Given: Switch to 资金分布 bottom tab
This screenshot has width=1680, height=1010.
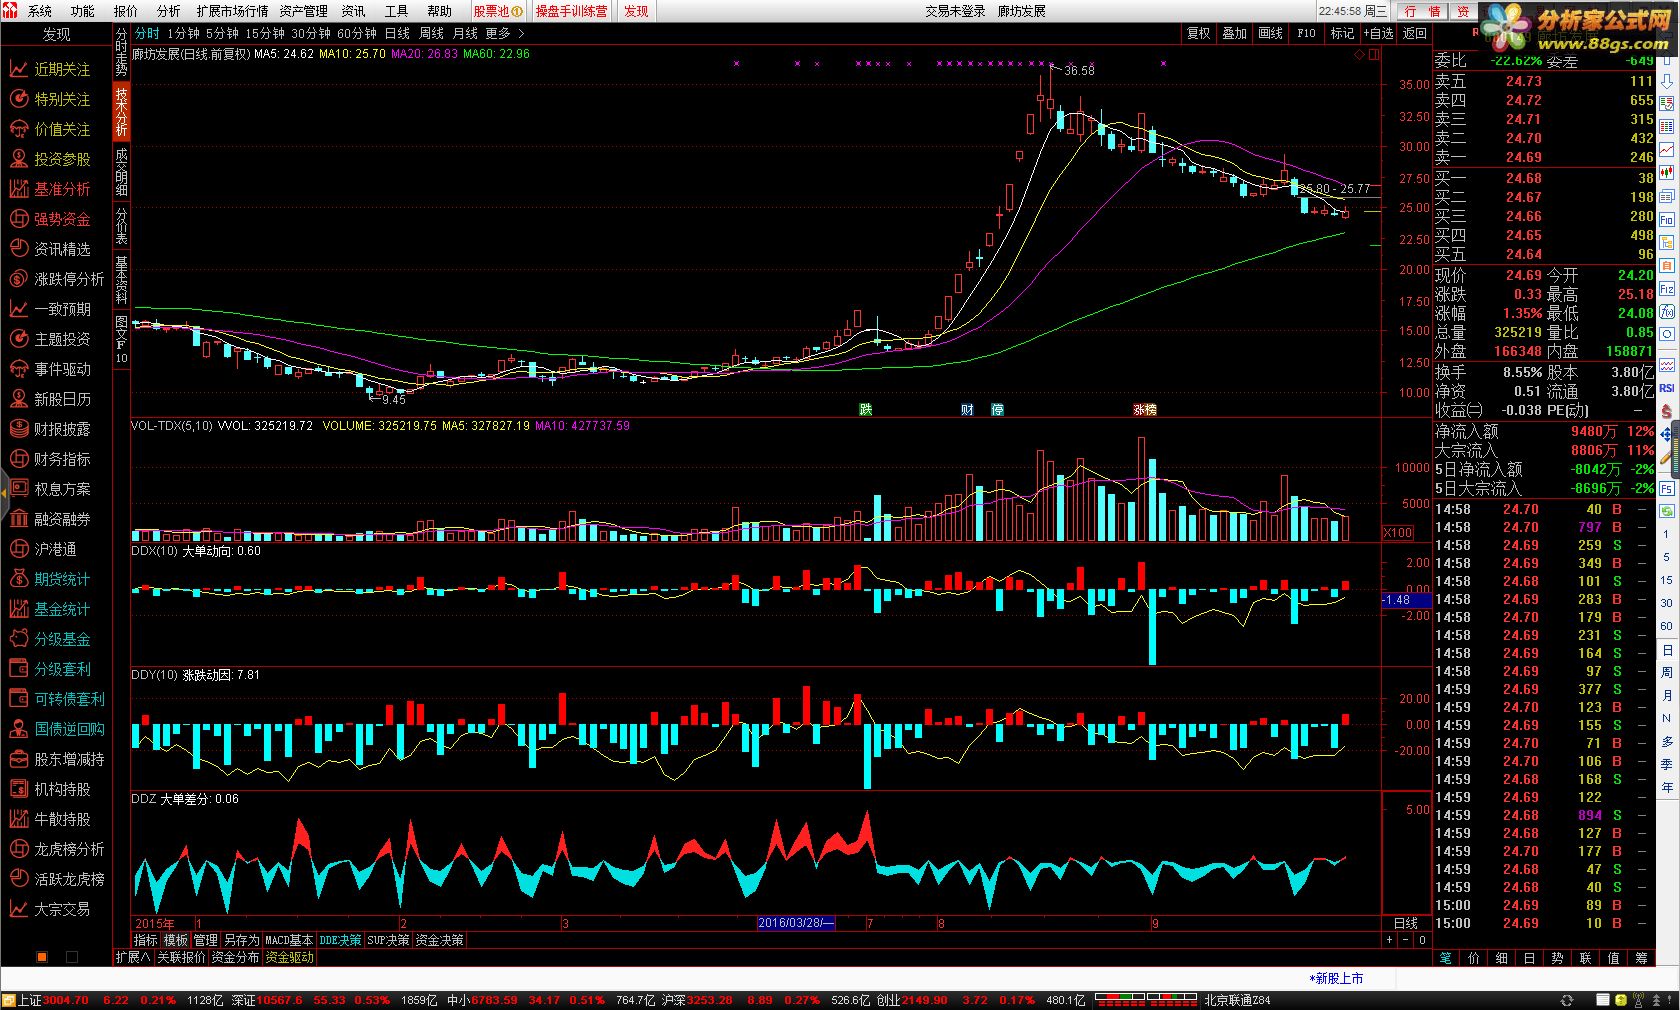Looking at the screenshot, I should click(235, 957).
